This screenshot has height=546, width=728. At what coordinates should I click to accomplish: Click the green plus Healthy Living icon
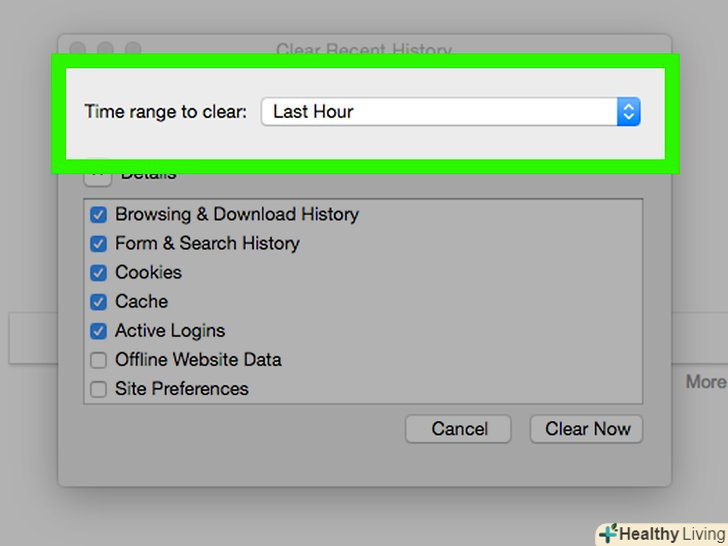tap(607, 533)
